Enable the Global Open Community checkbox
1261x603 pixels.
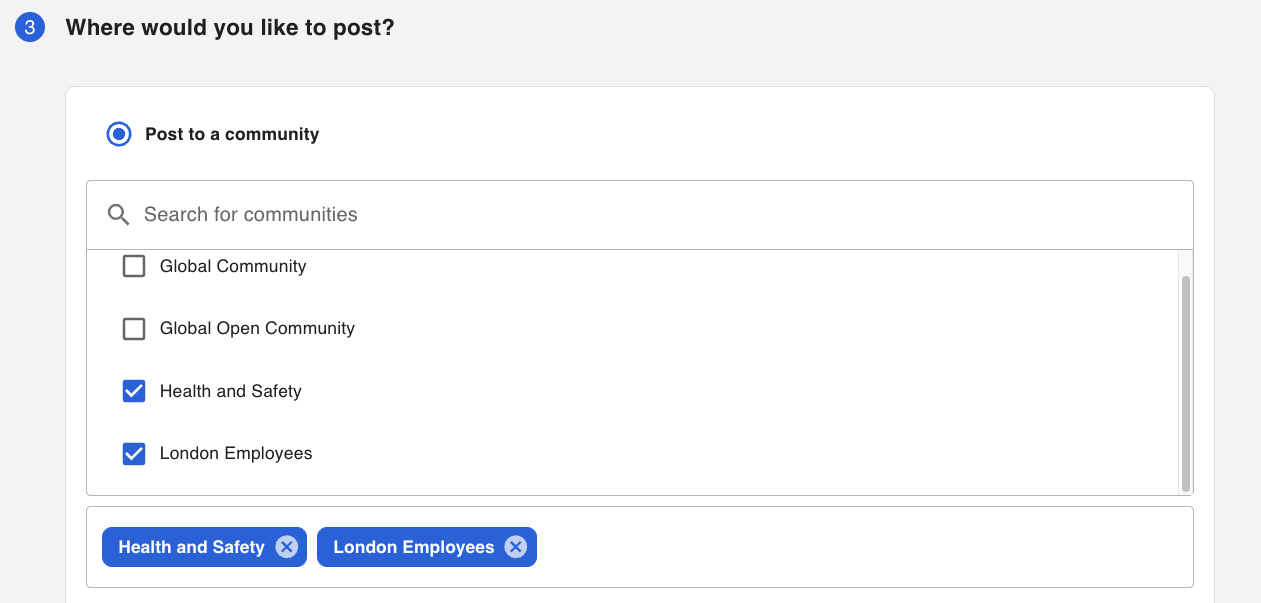(x=134, y=328)
